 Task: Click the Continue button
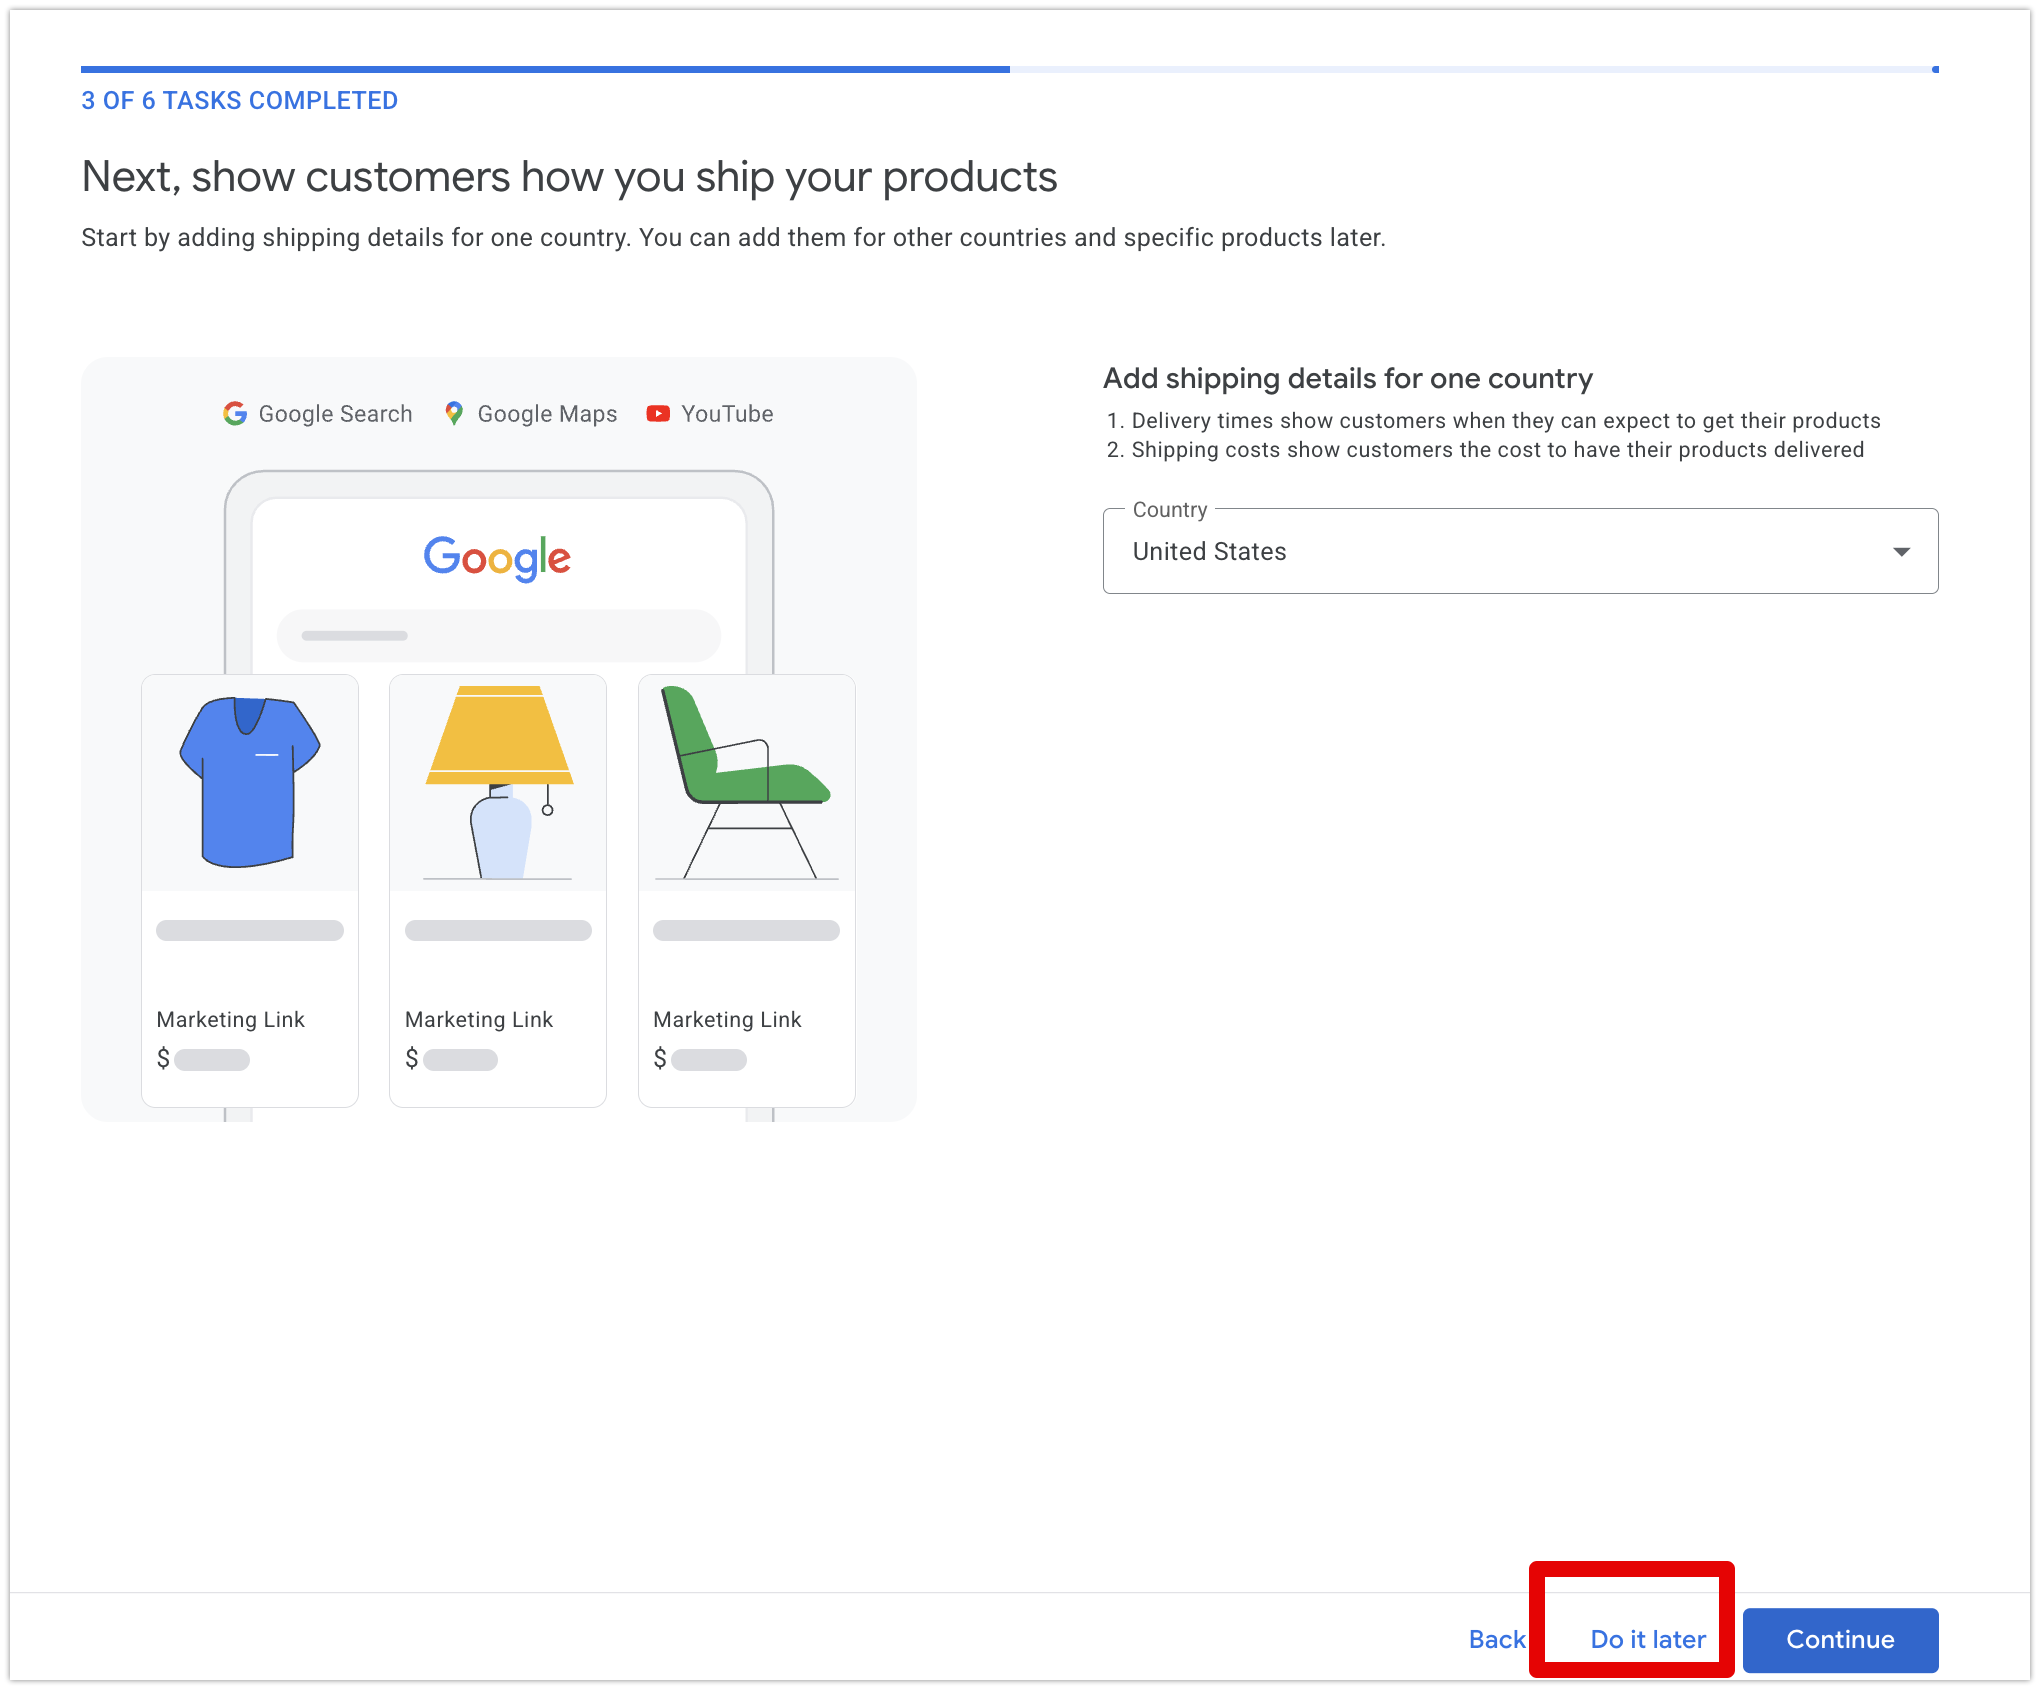click(x=1840, y=1639)
